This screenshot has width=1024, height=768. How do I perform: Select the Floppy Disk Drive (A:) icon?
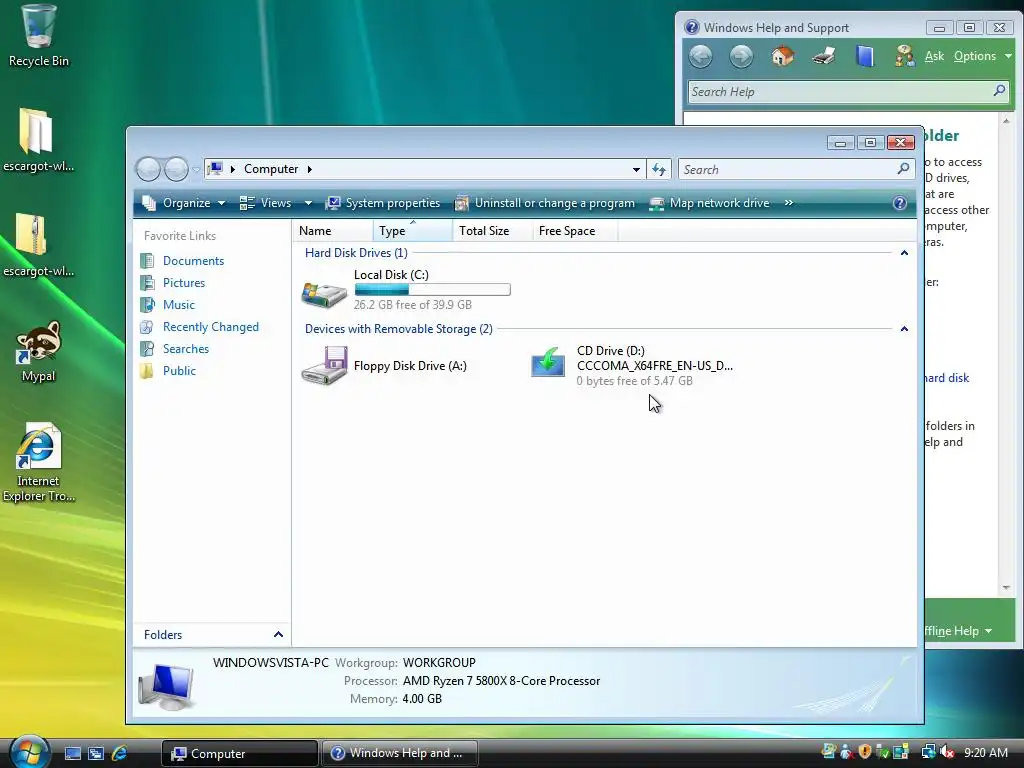coord(324,366)
